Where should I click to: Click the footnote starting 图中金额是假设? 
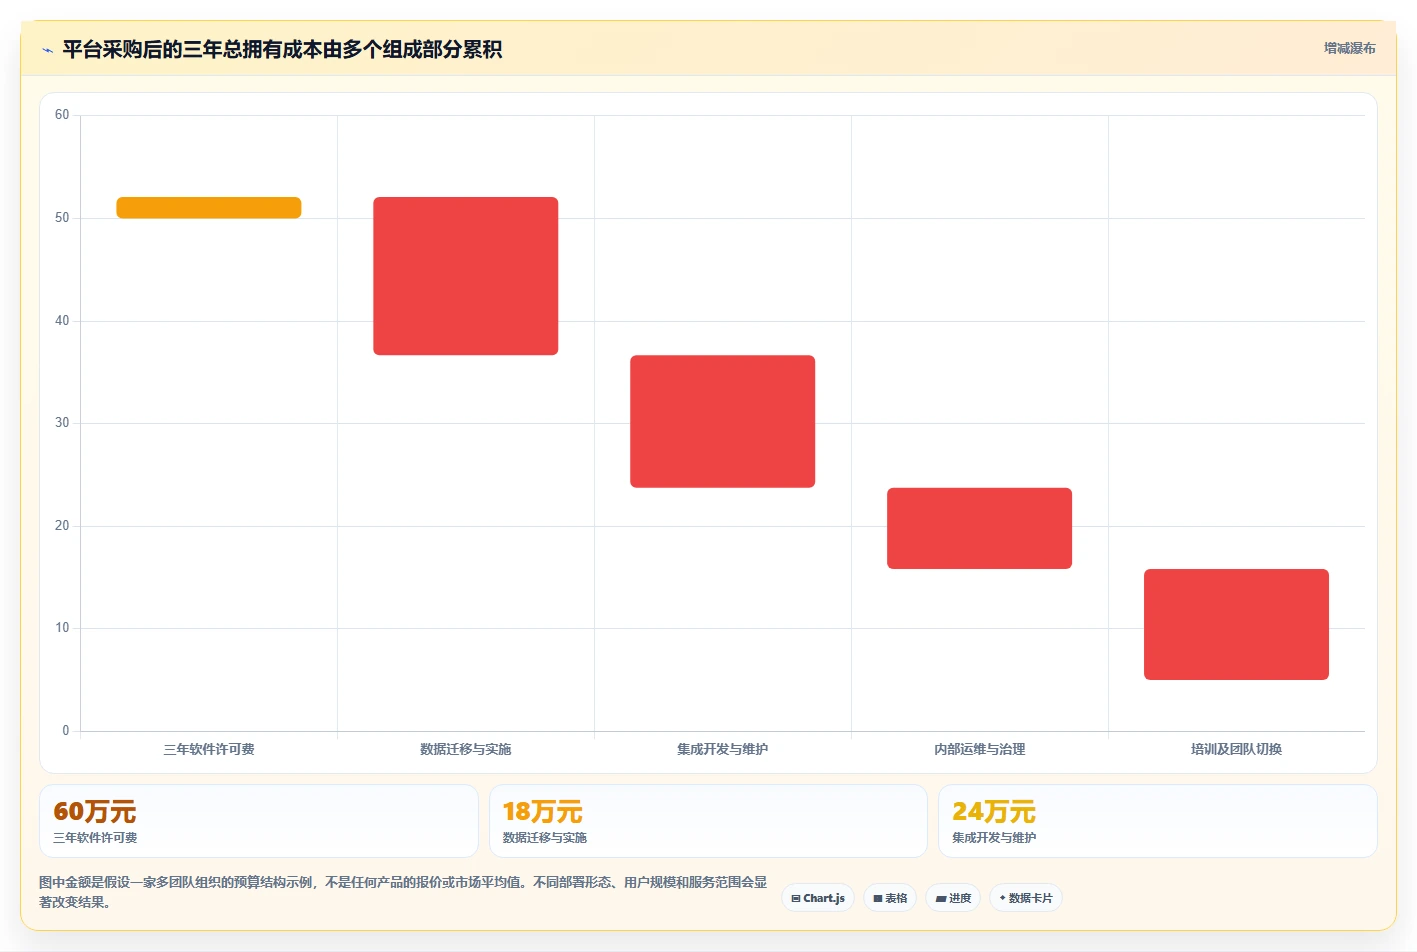(403, 892)
